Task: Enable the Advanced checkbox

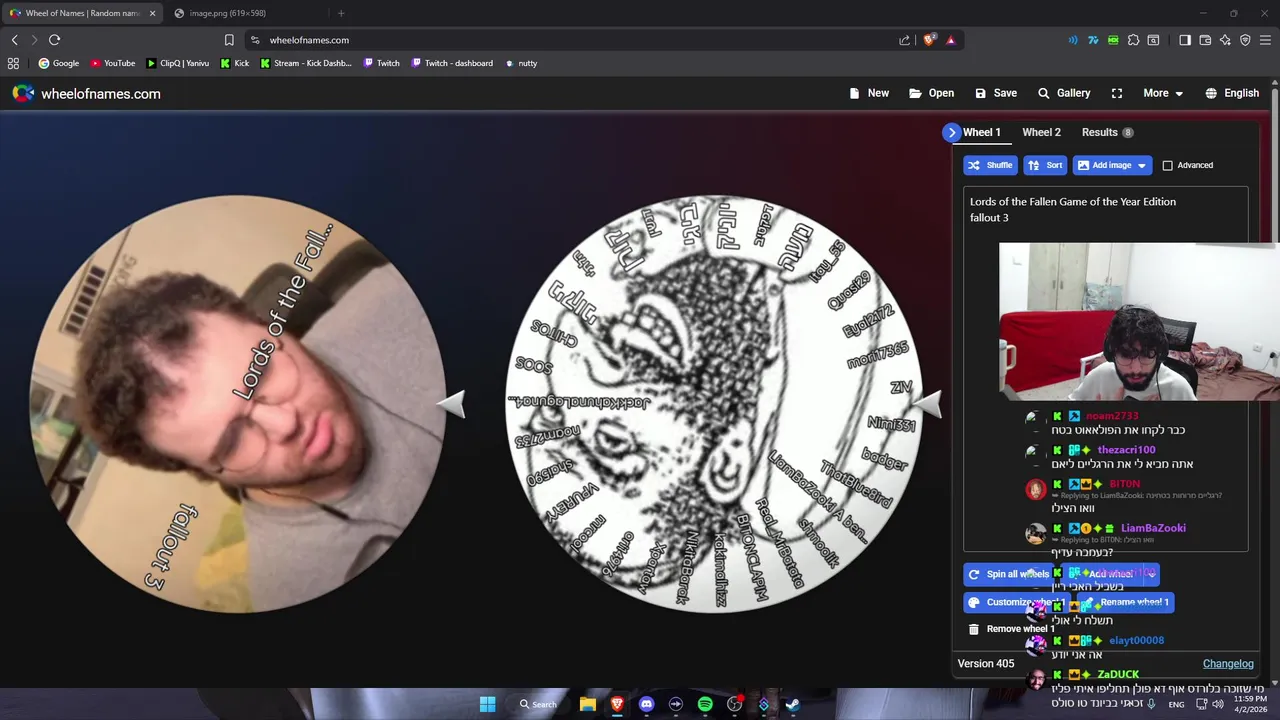Action: (x=1167, y=165)
